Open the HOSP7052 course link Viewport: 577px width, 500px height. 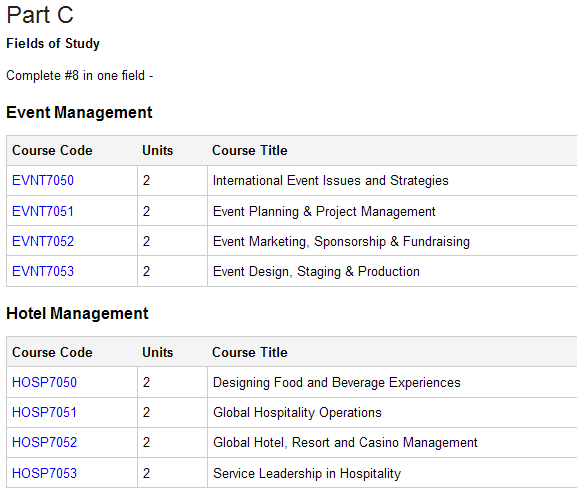tap(44, 442)
